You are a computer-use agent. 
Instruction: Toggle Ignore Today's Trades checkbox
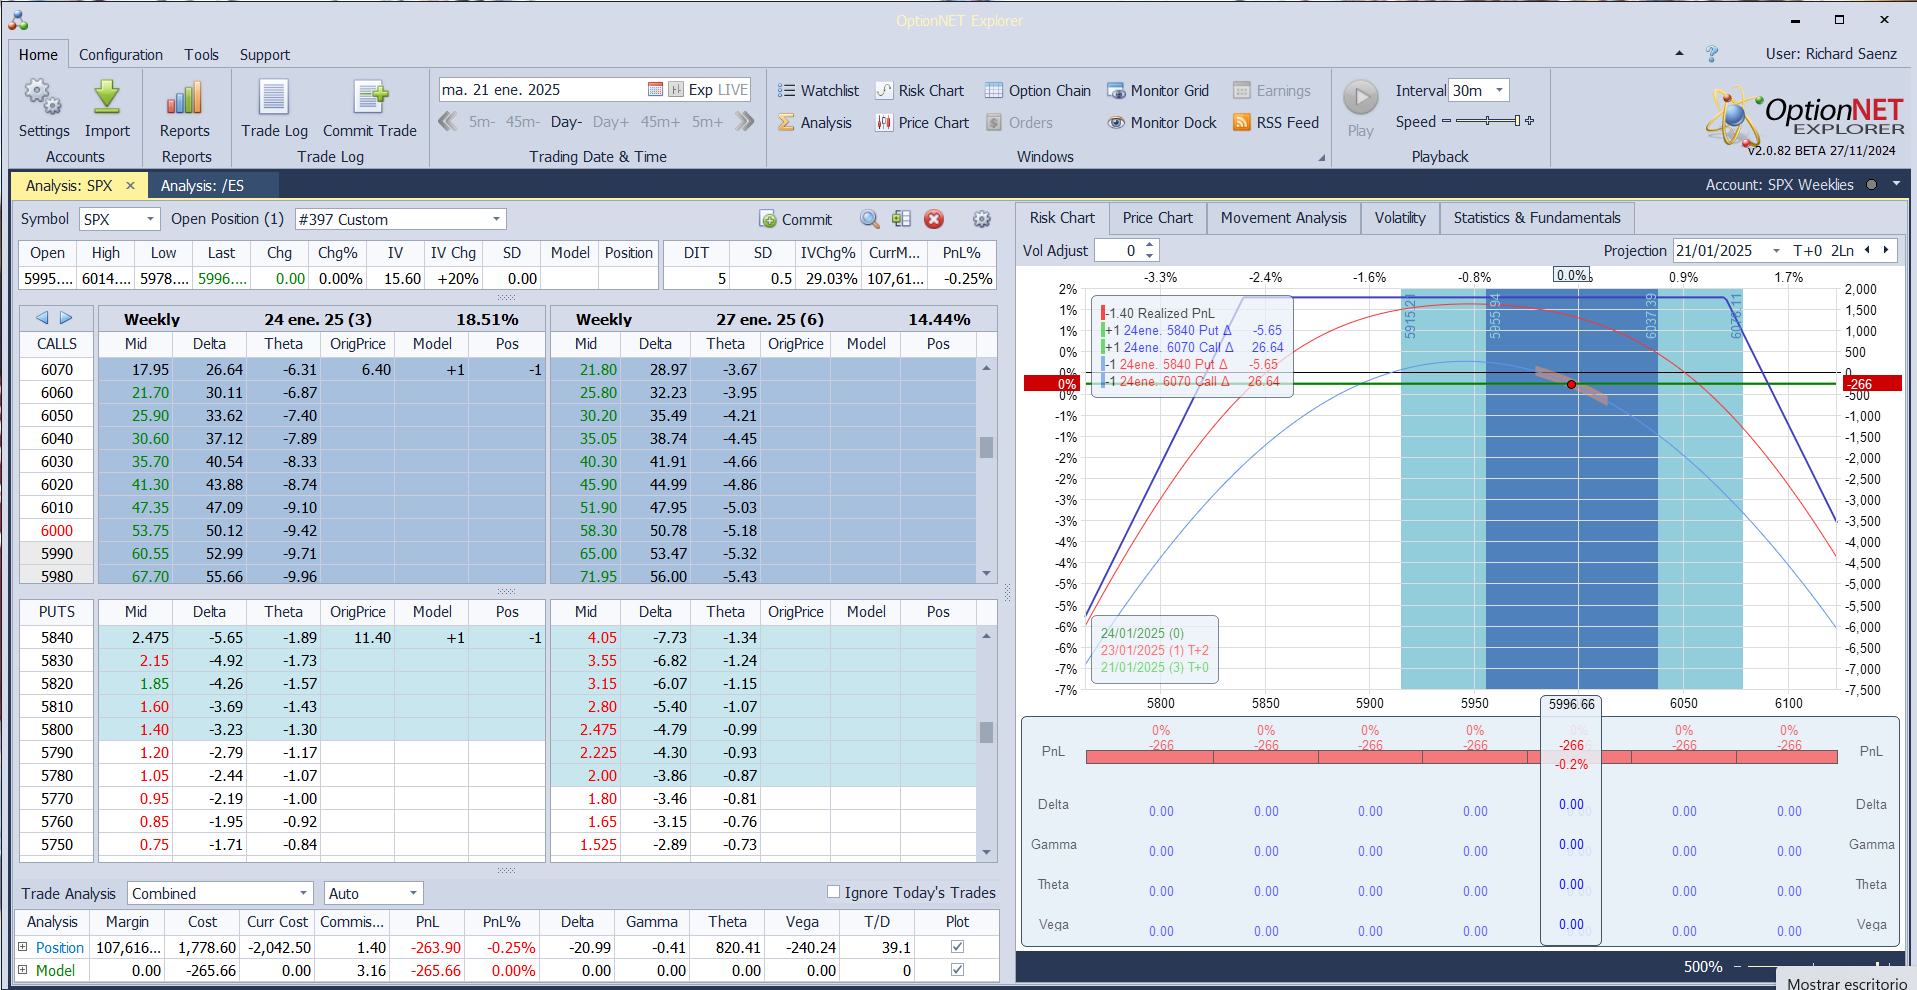click(833, 892)
